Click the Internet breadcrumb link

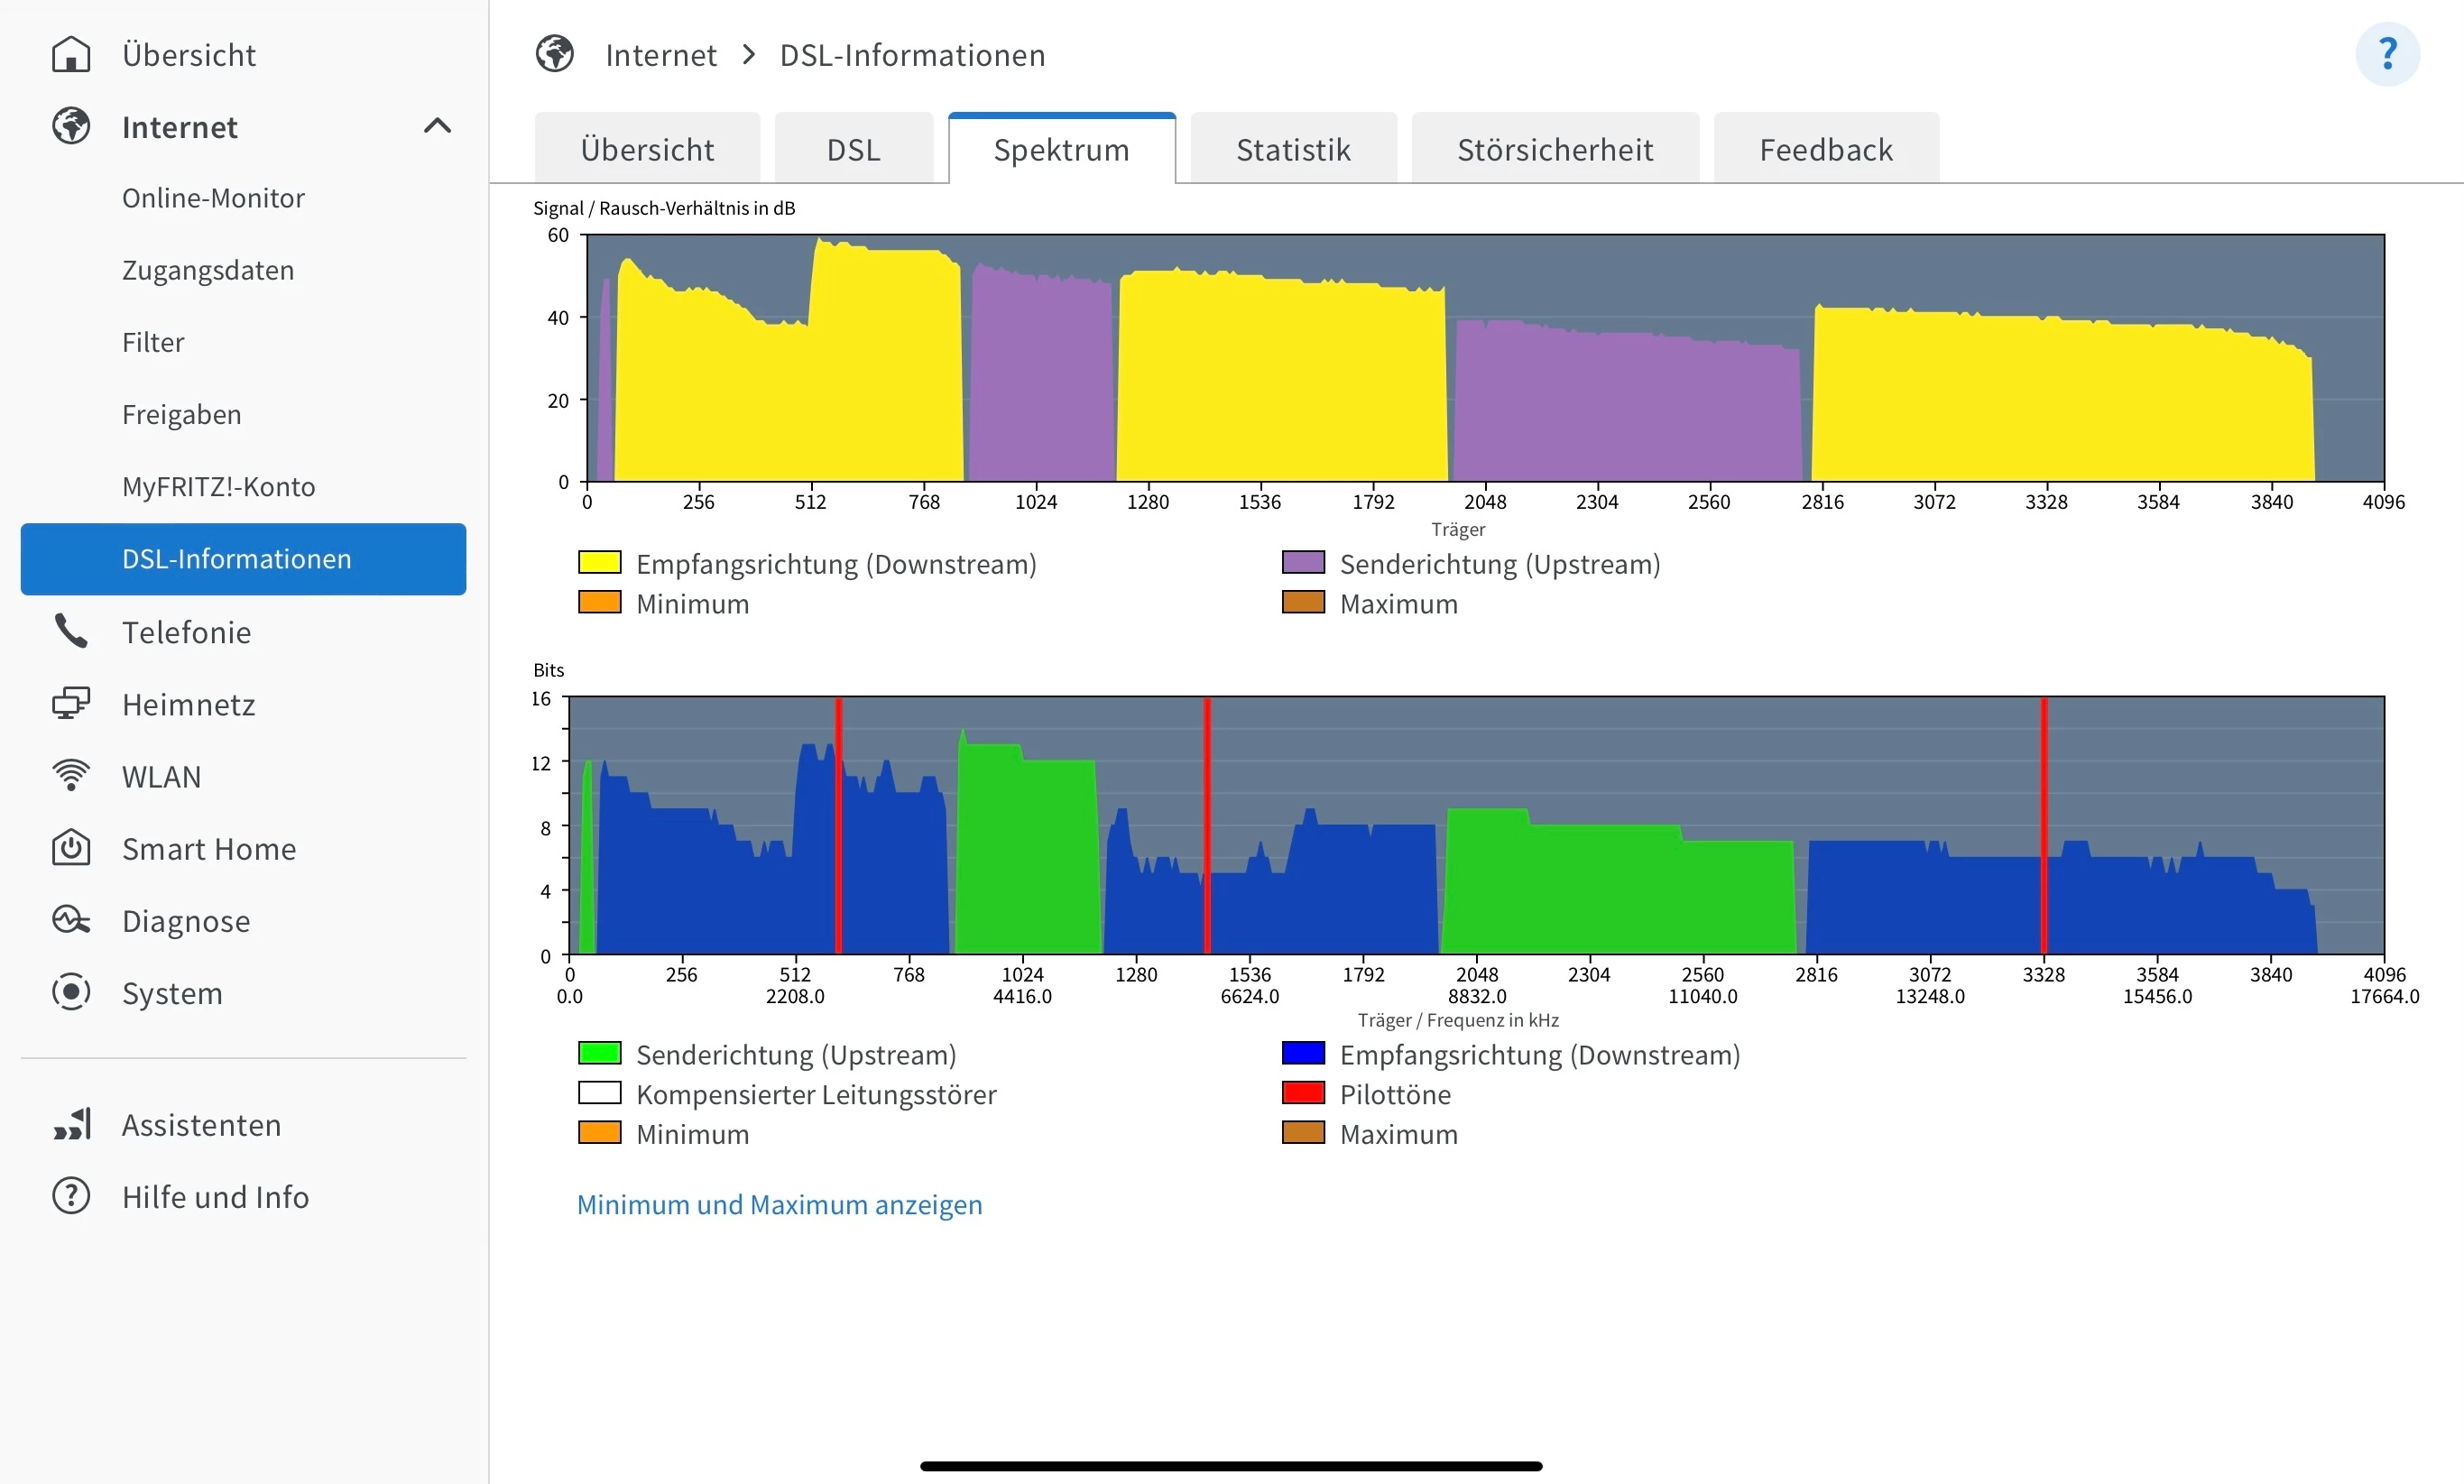(x=660, y=54)
